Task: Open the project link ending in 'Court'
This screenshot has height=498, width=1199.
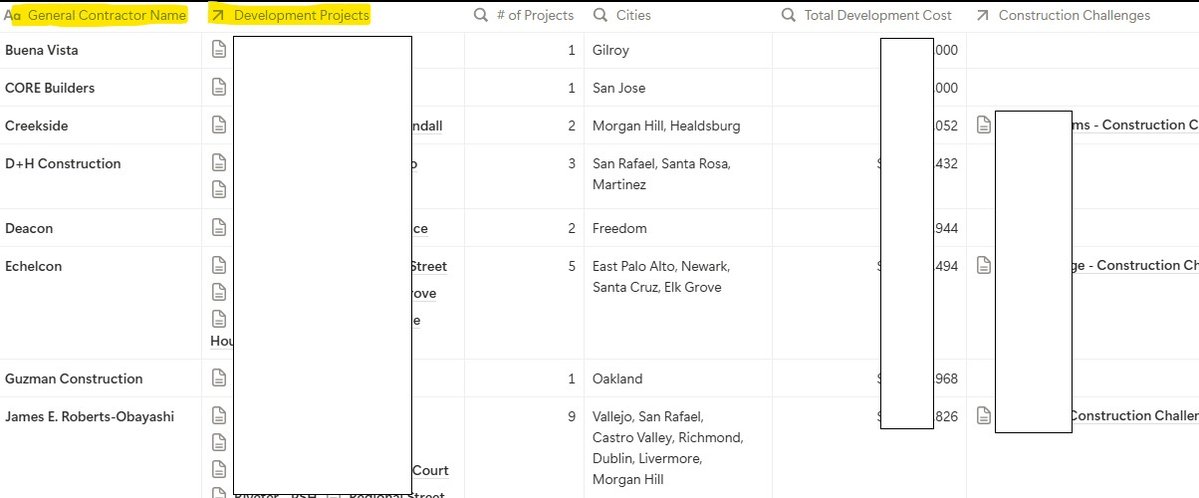Action: coord(431,470)
